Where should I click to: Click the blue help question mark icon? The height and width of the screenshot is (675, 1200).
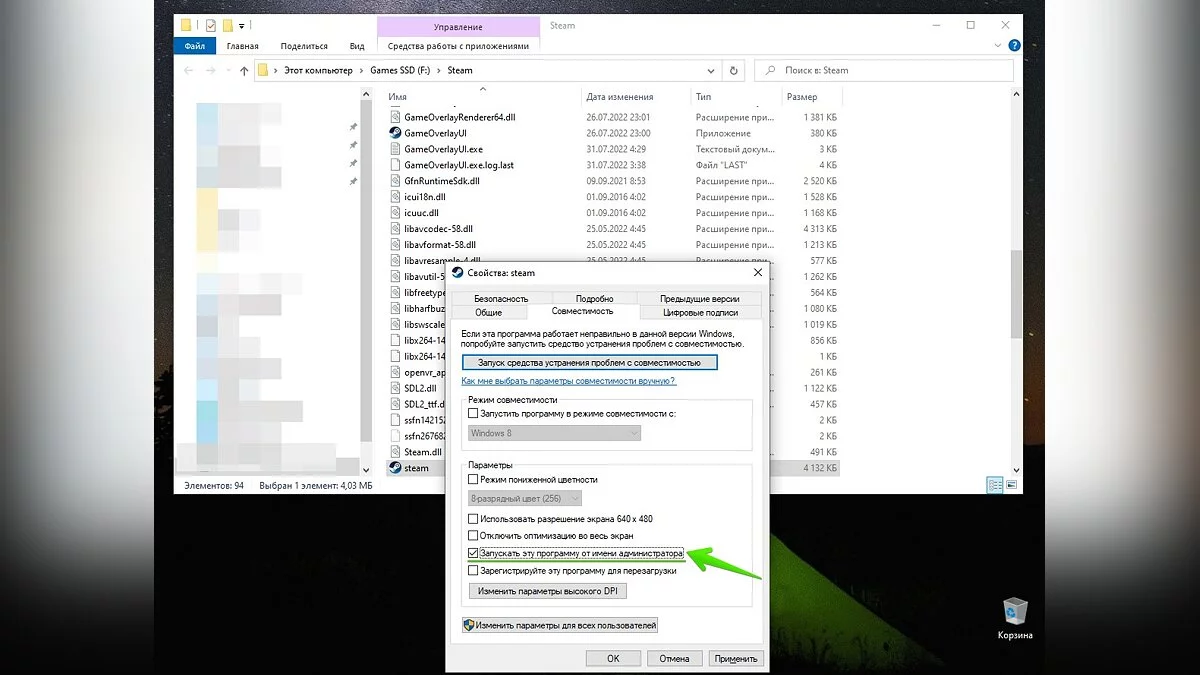click(1014, 46)
